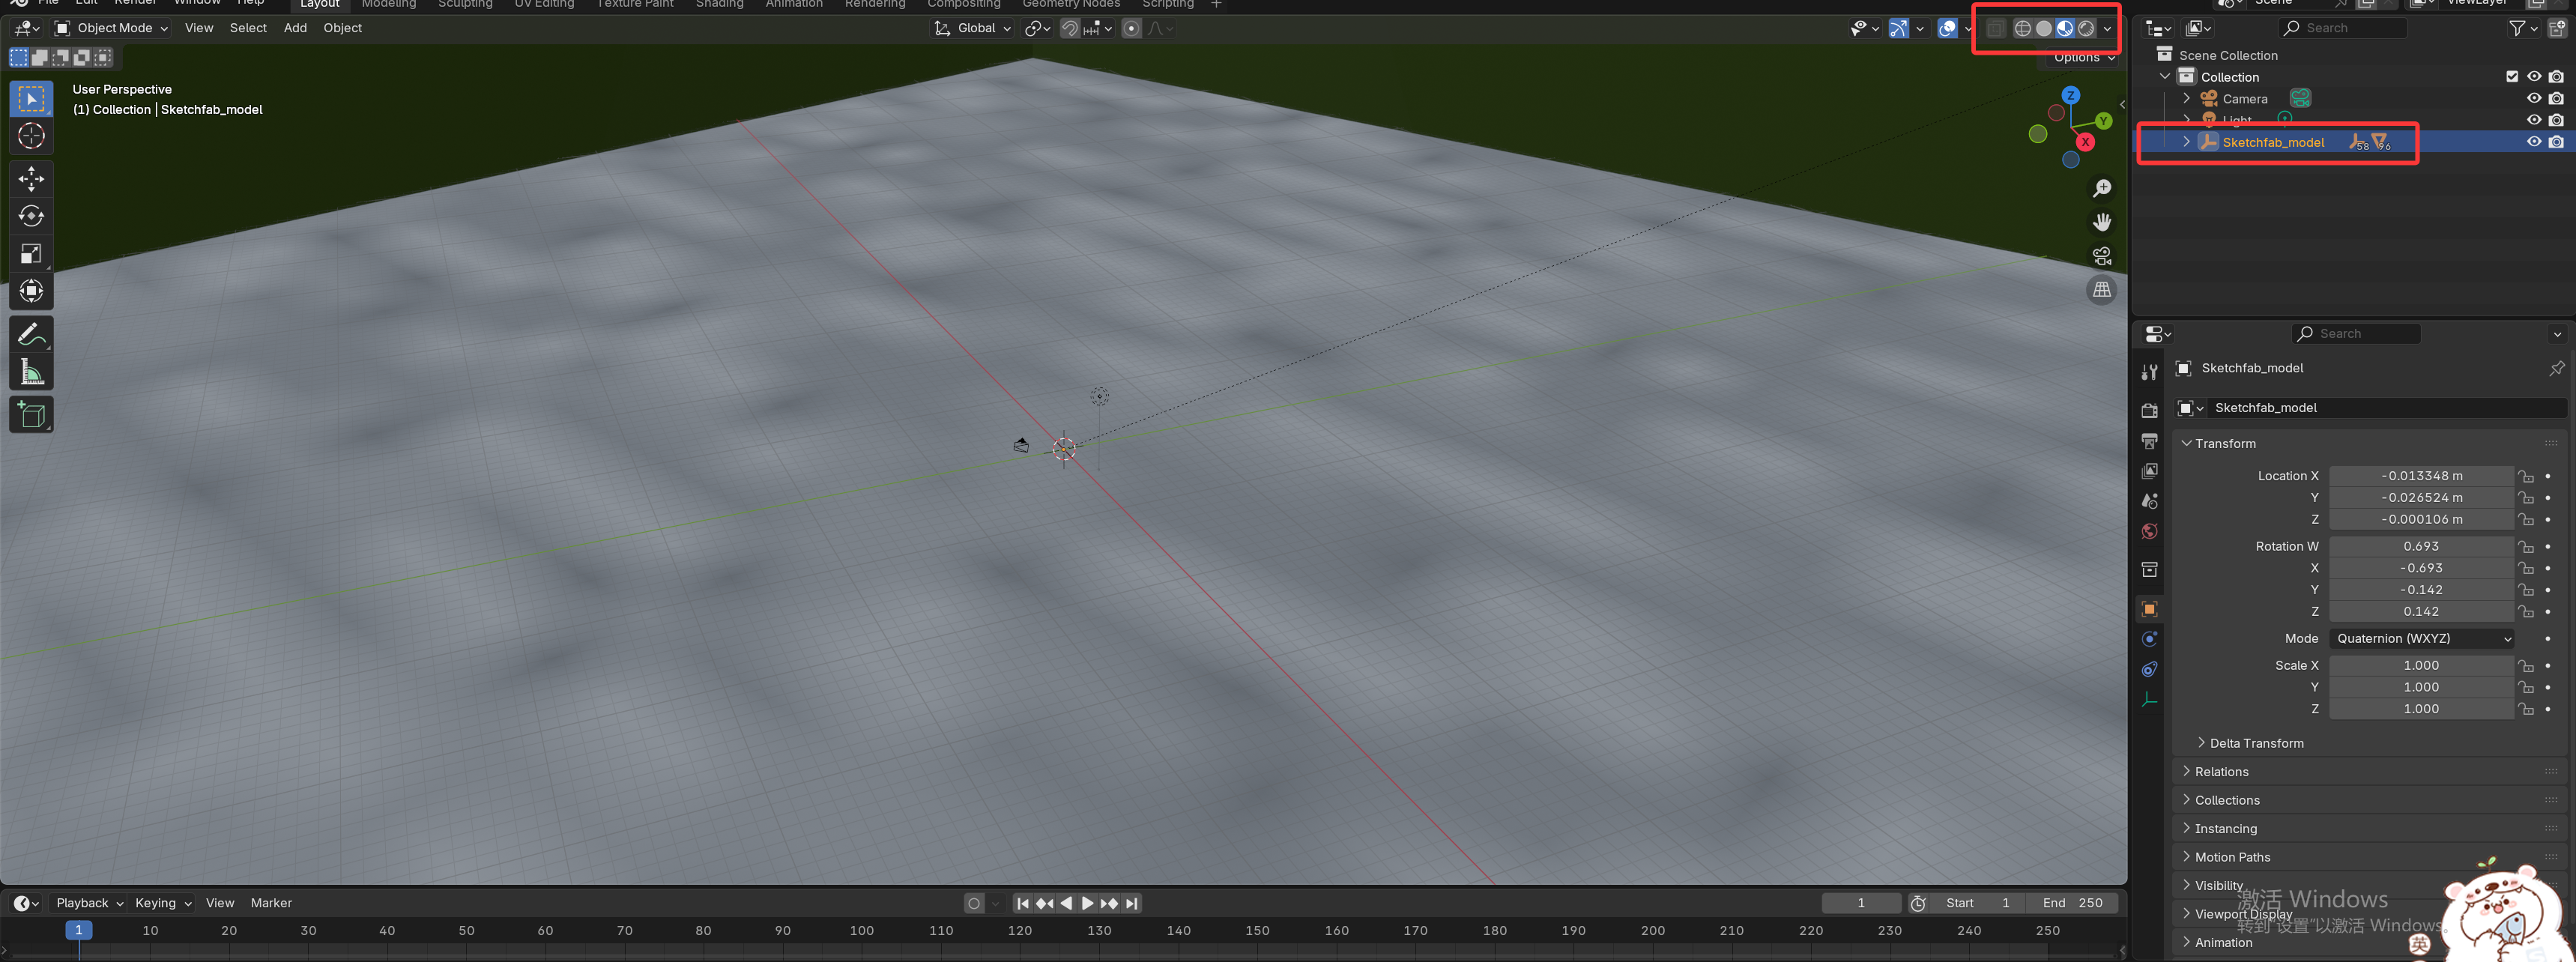Select the Rotate tool
This screenshot has width=2576, height=962.
pos(31,216)
